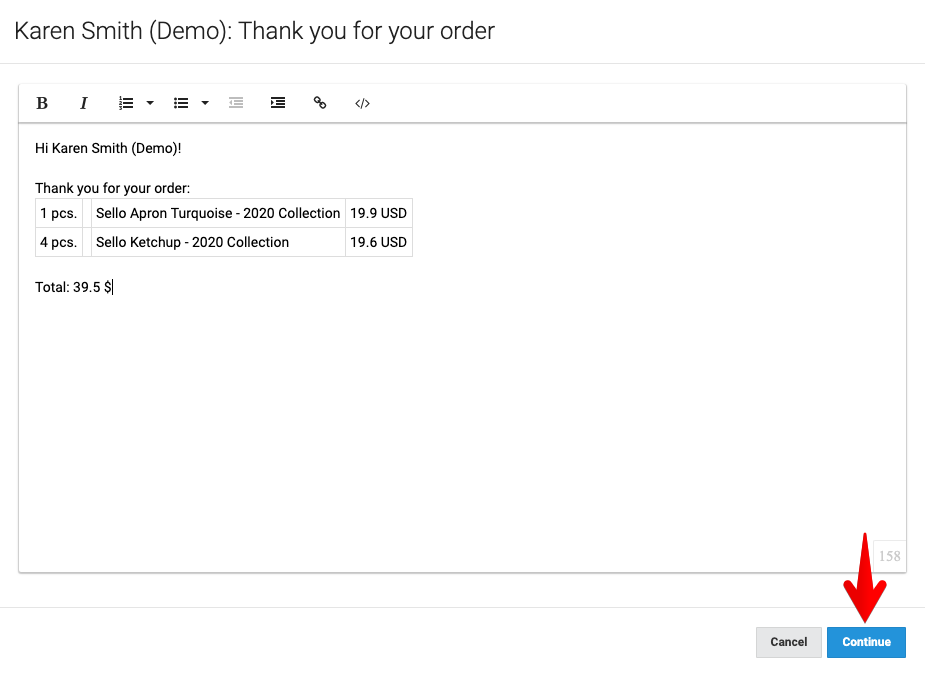Click the '19.9 USD' price cell

pos(379,213)
